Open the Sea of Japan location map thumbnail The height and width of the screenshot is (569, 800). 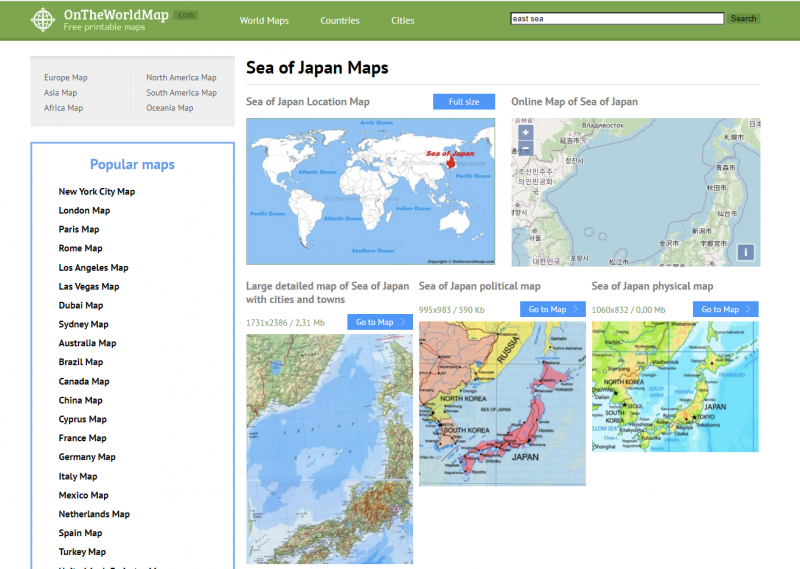pos(370,191)
